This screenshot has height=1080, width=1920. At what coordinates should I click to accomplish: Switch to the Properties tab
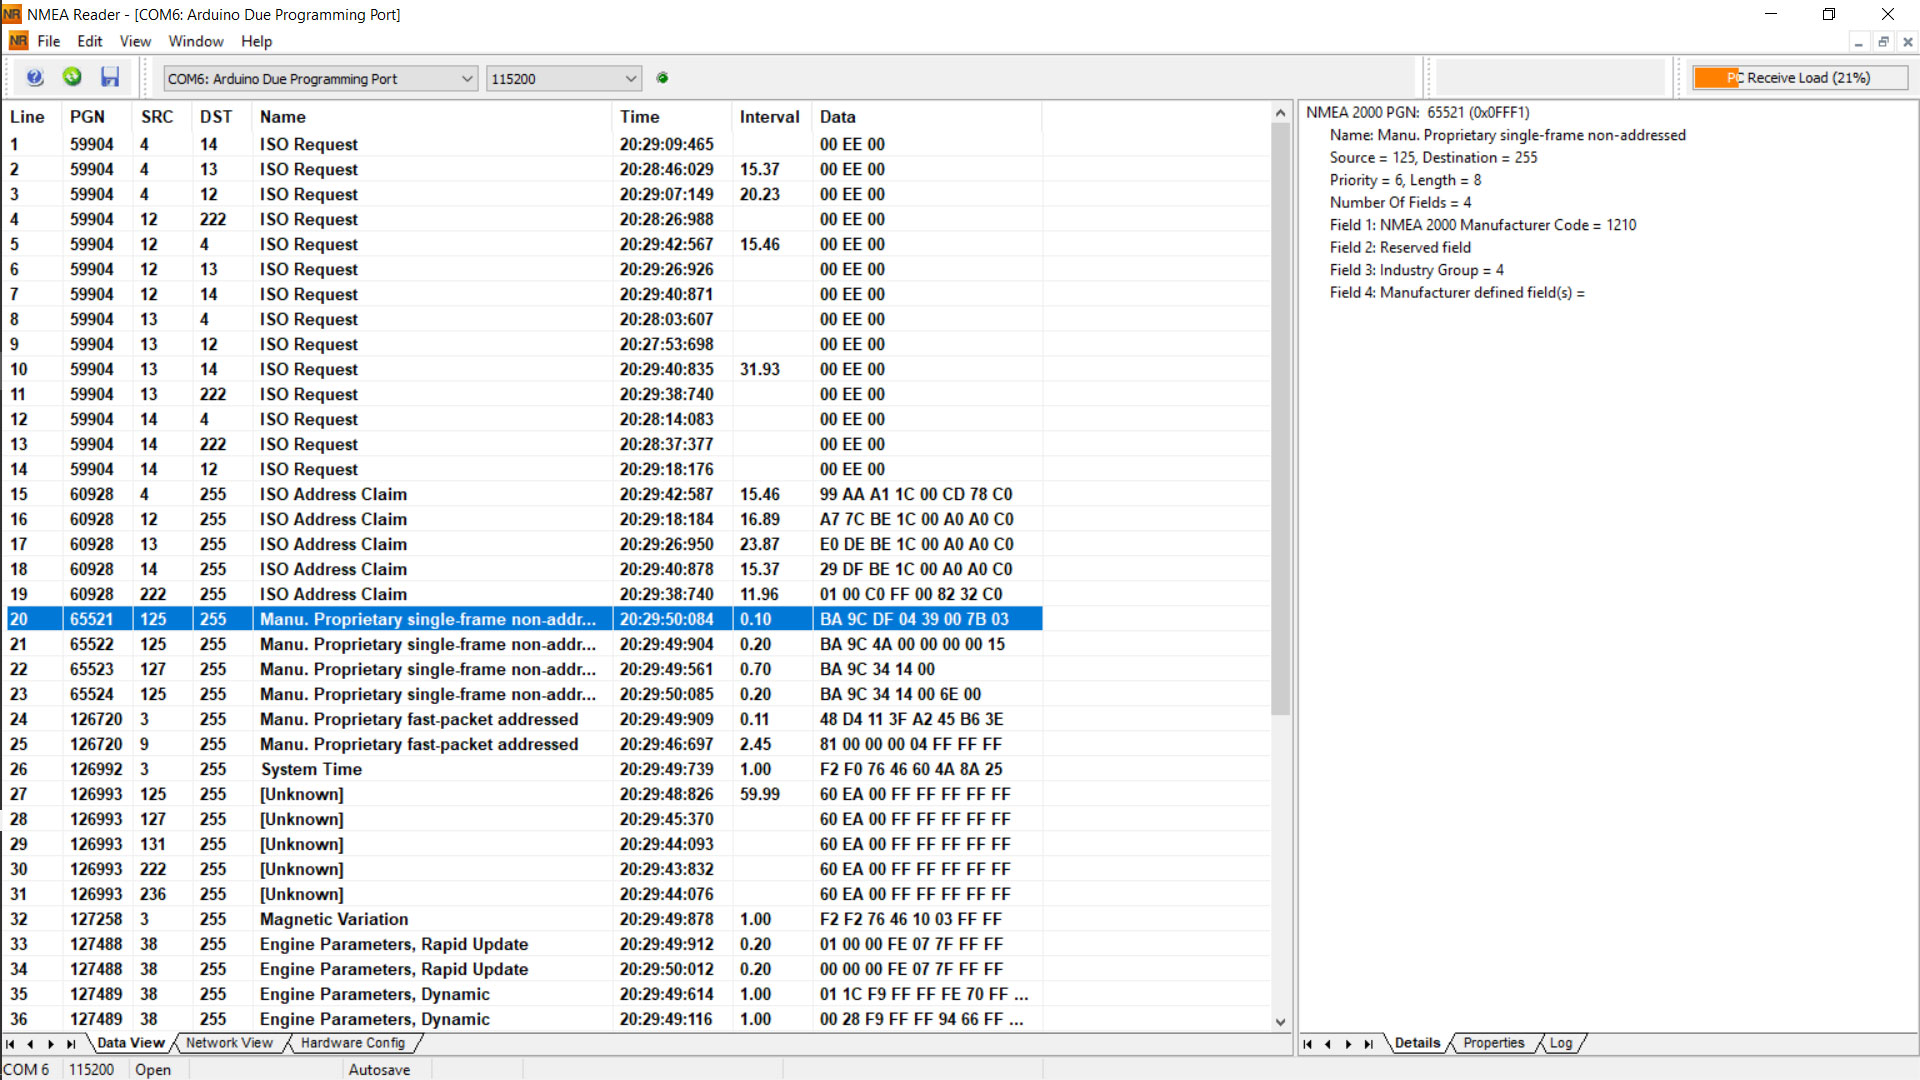click(1494, 1043)
